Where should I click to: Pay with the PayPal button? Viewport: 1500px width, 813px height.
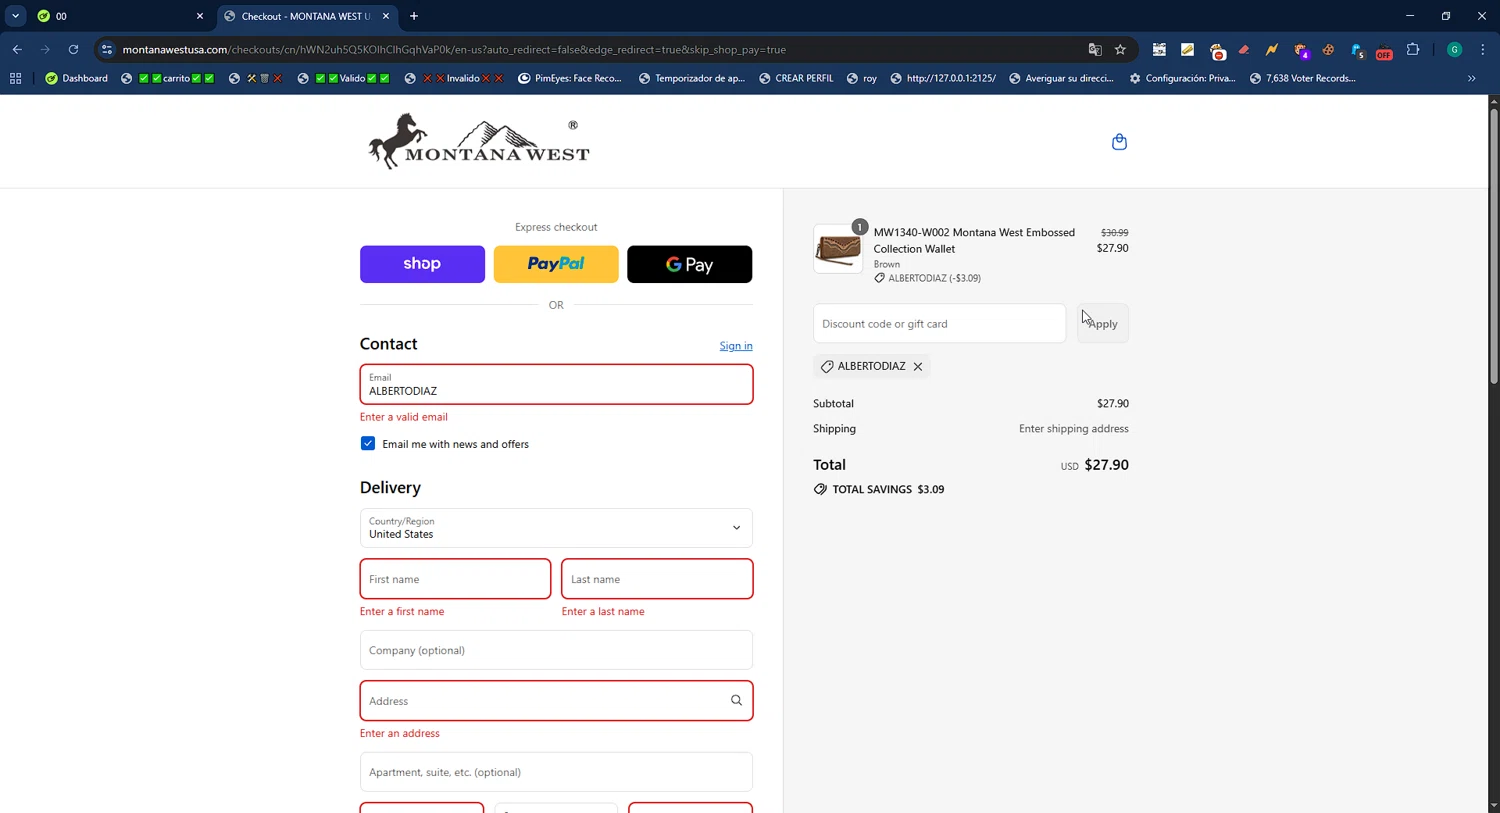[x=556, y=264]
